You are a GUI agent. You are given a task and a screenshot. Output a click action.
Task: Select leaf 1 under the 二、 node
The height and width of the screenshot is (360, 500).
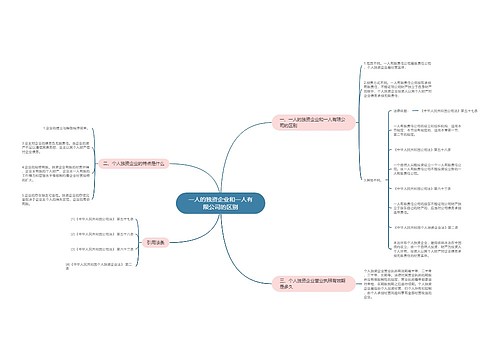pyautogui.click(x=66, y=128)
